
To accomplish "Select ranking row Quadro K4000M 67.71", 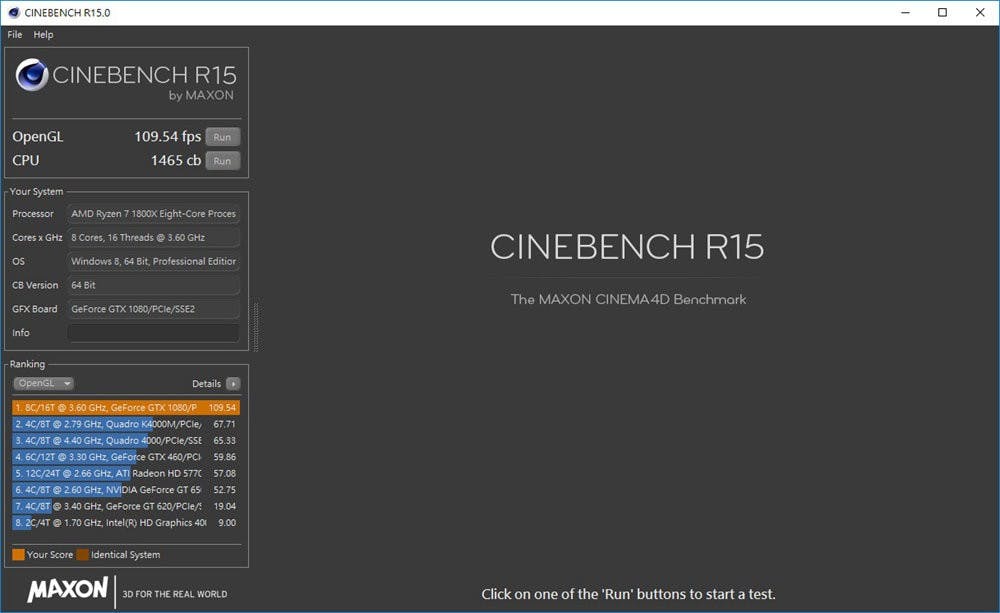I will coord(126,424).
